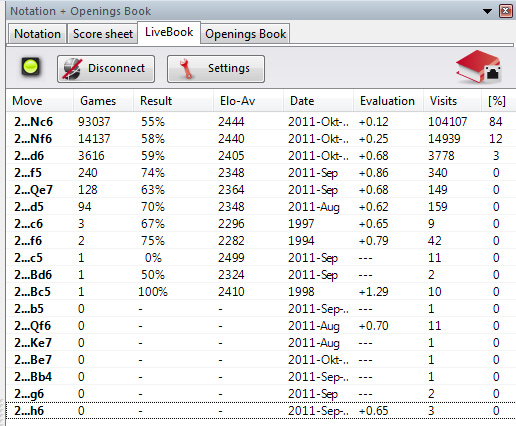Click the +0.86 evaluation cell
The width and height of the screenshot is (516, 426).
(373, 173)
